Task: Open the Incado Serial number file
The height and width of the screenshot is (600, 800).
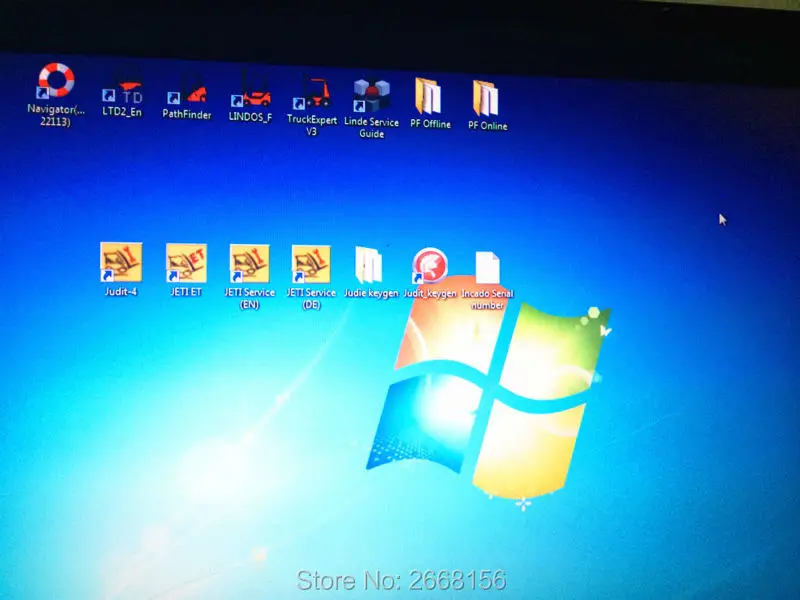Action: [x=487, y=267]
